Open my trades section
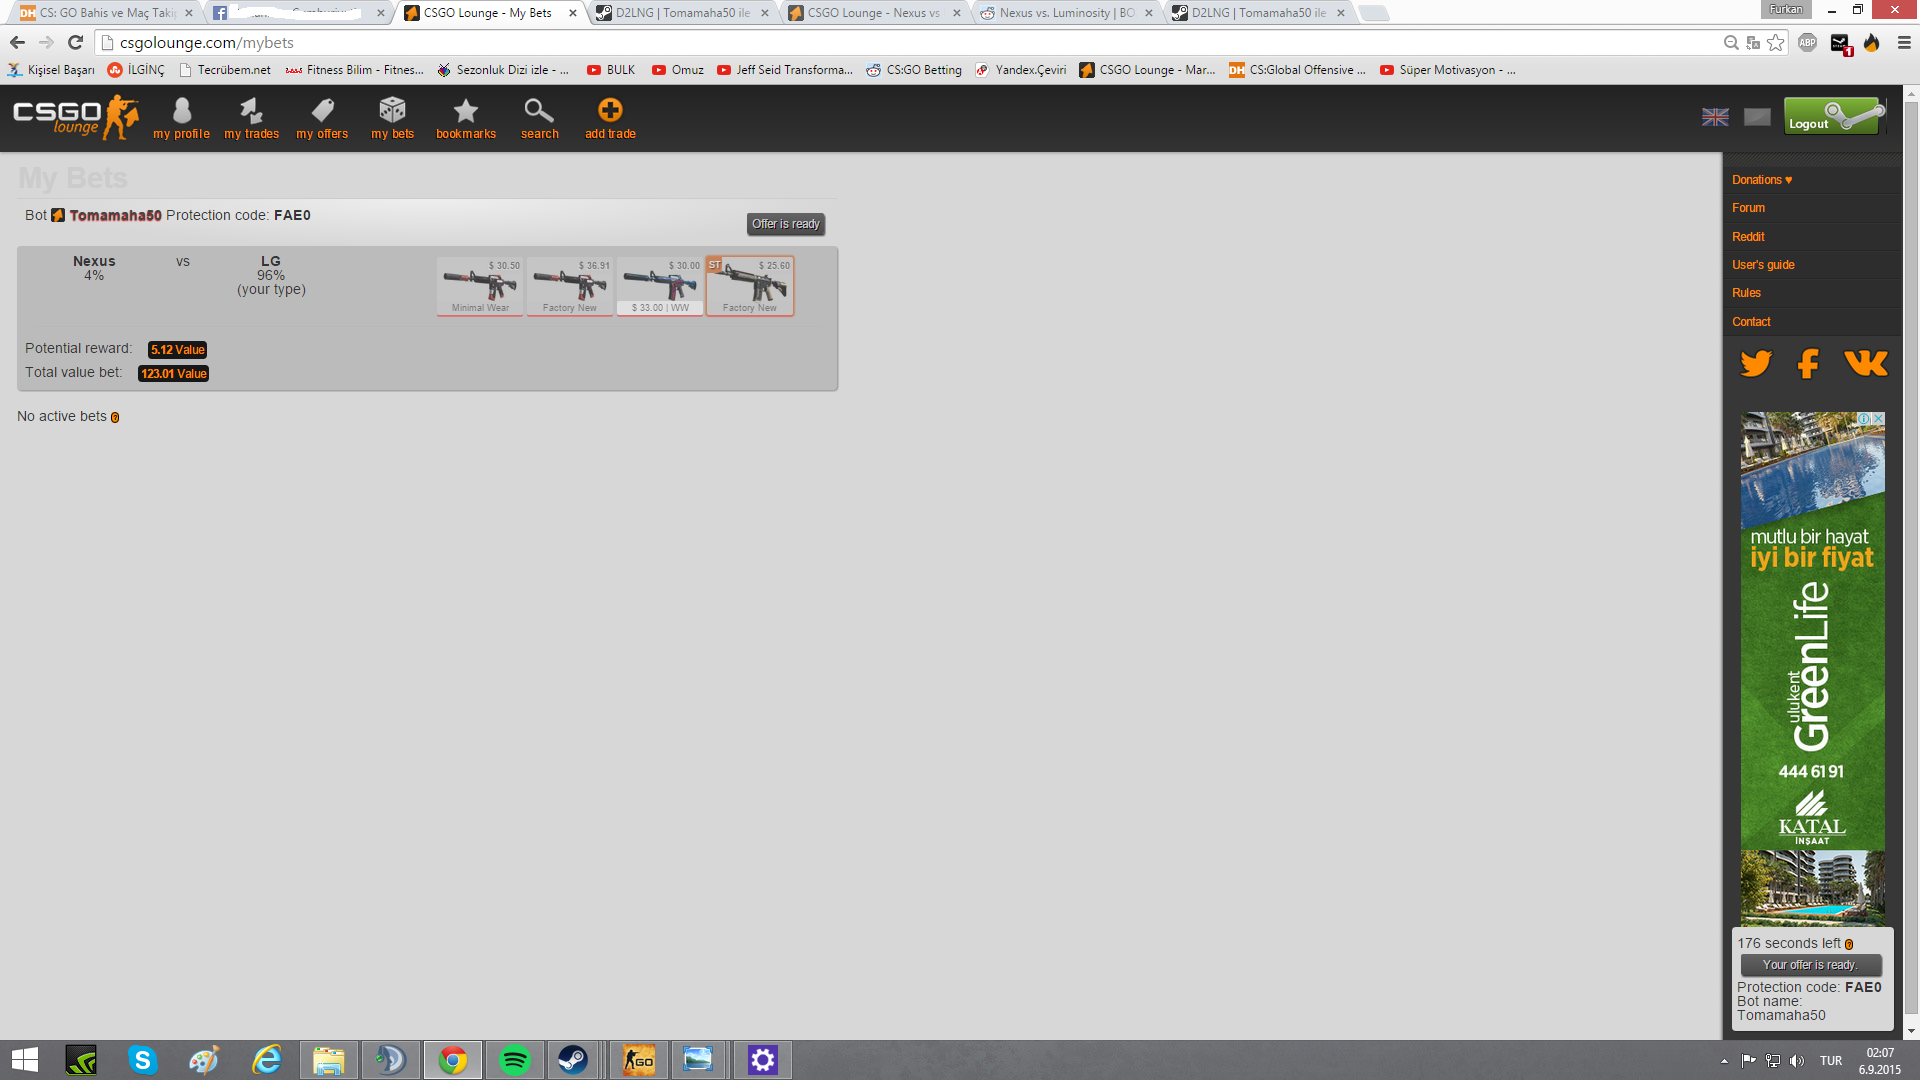Image resolution: width=1920 pixels, height=1080 pixels. (251, 118)
